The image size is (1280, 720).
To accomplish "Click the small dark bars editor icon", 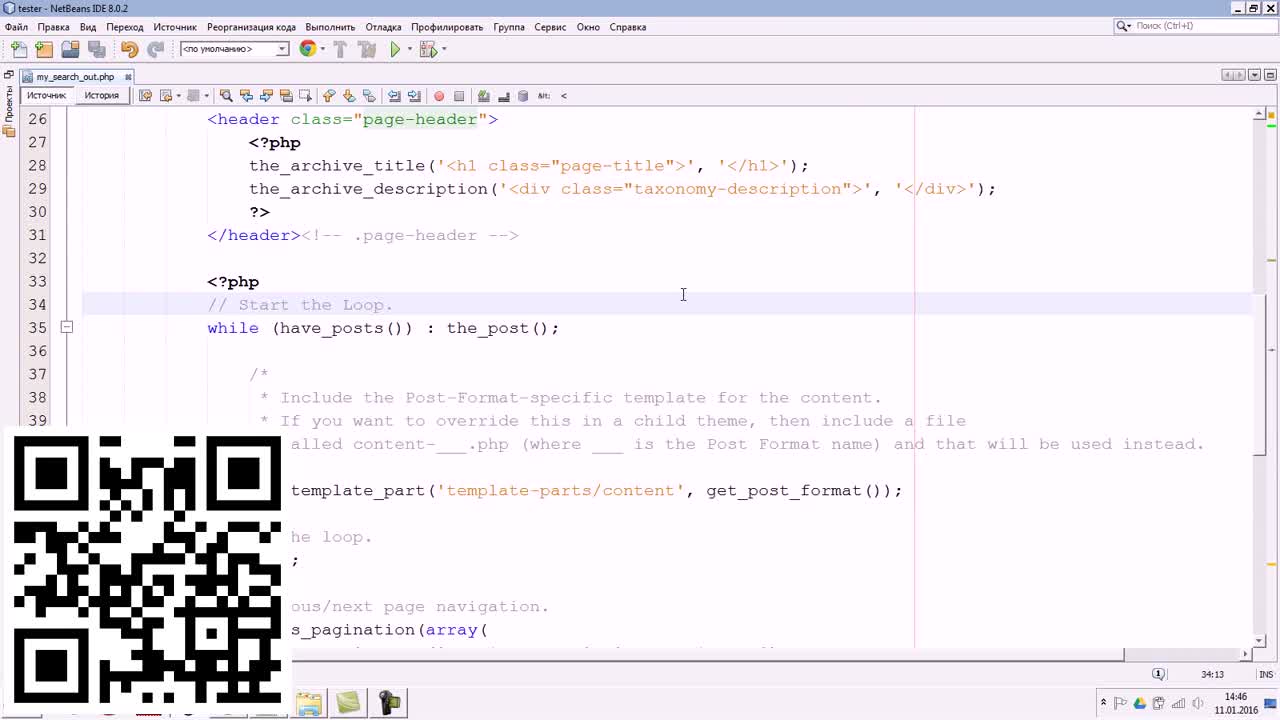I will 504,97.
